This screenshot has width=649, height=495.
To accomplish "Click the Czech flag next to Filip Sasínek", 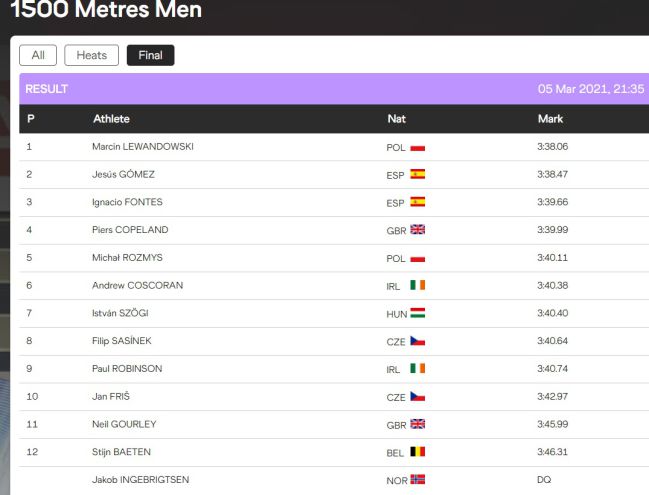I will coord(418,341).
